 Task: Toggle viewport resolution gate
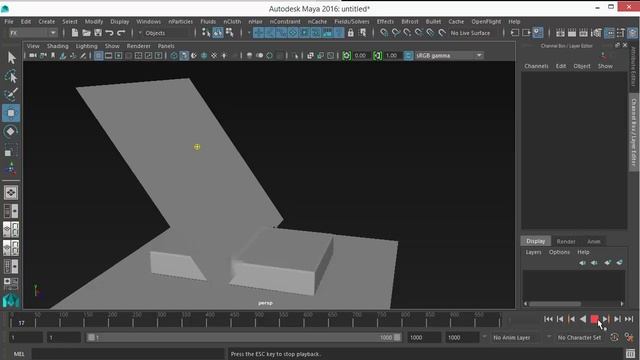(x=118, y=56)
